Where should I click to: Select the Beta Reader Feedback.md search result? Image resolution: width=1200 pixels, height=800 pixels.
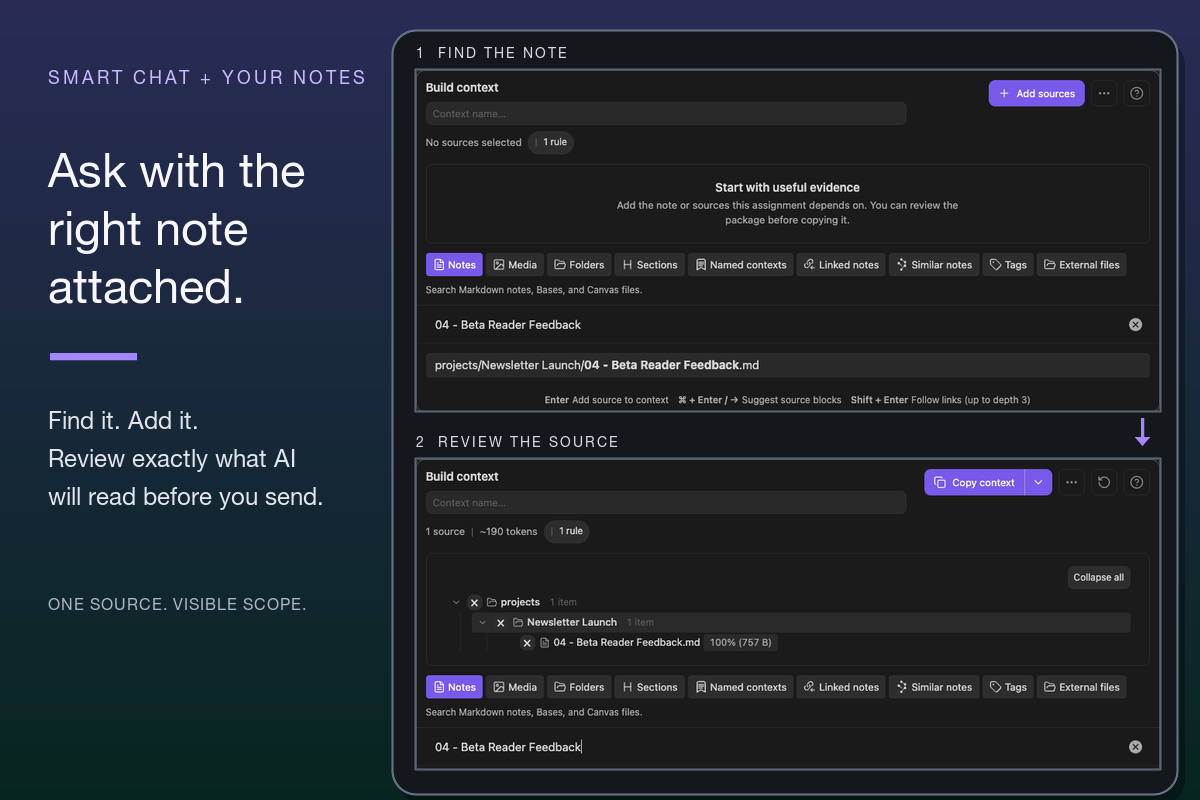(788, 365)
